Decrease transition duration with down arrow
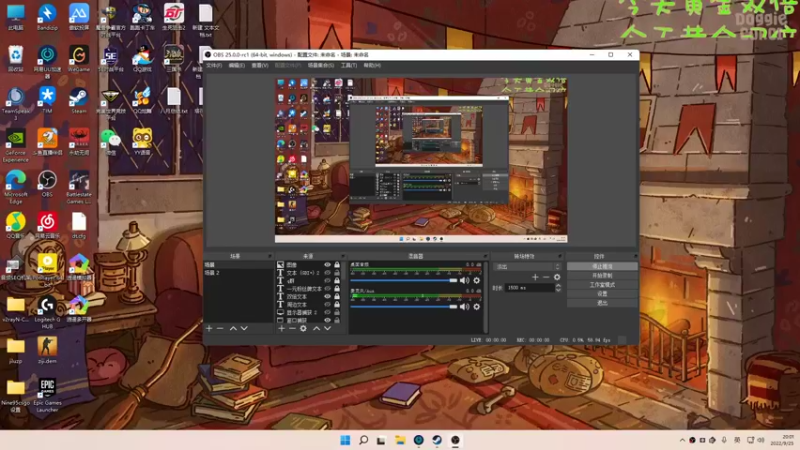 (x=558, y=290)
